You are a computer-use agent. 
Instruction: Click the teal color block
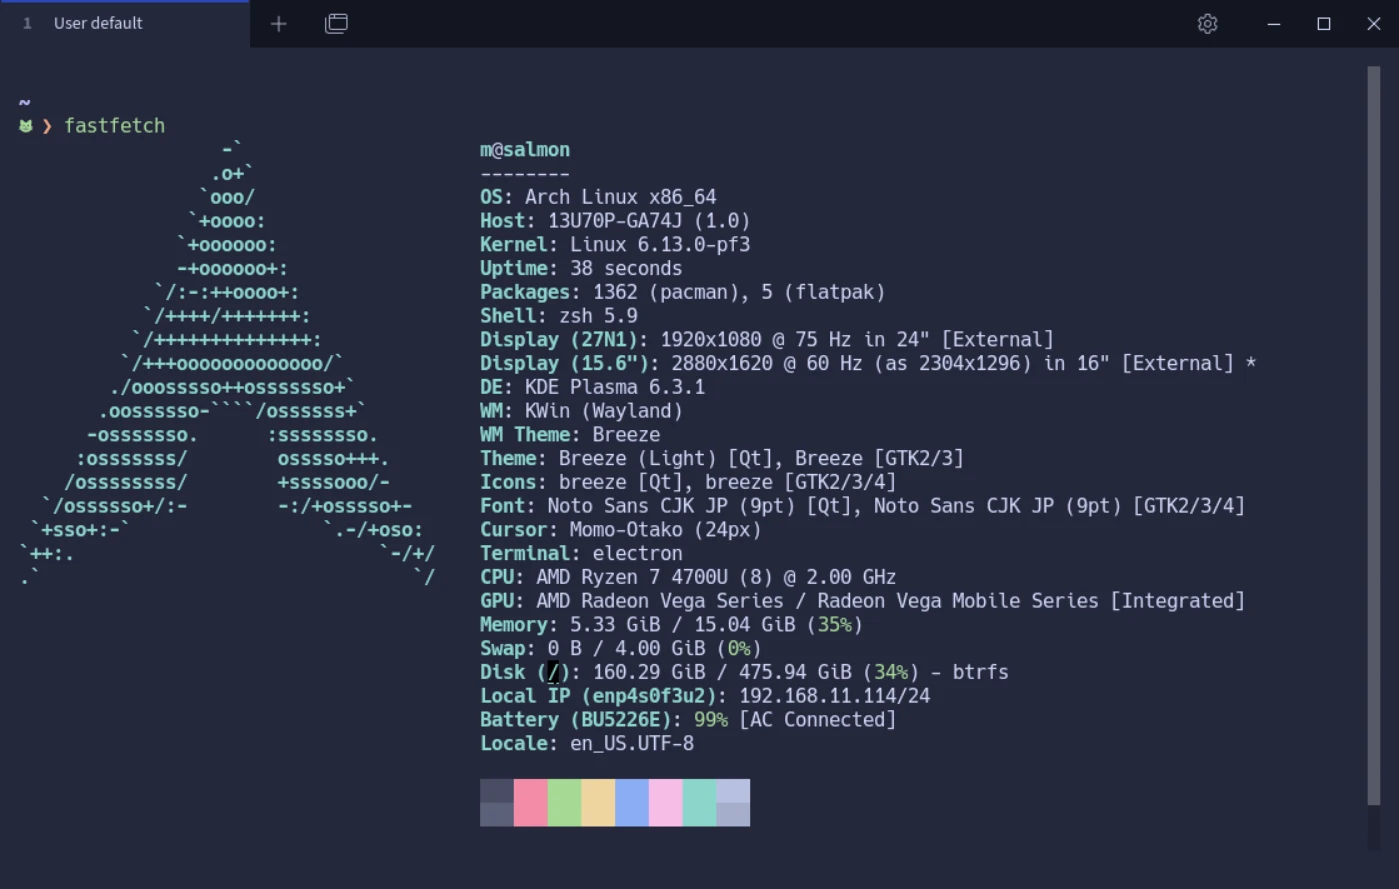(700, 803)
